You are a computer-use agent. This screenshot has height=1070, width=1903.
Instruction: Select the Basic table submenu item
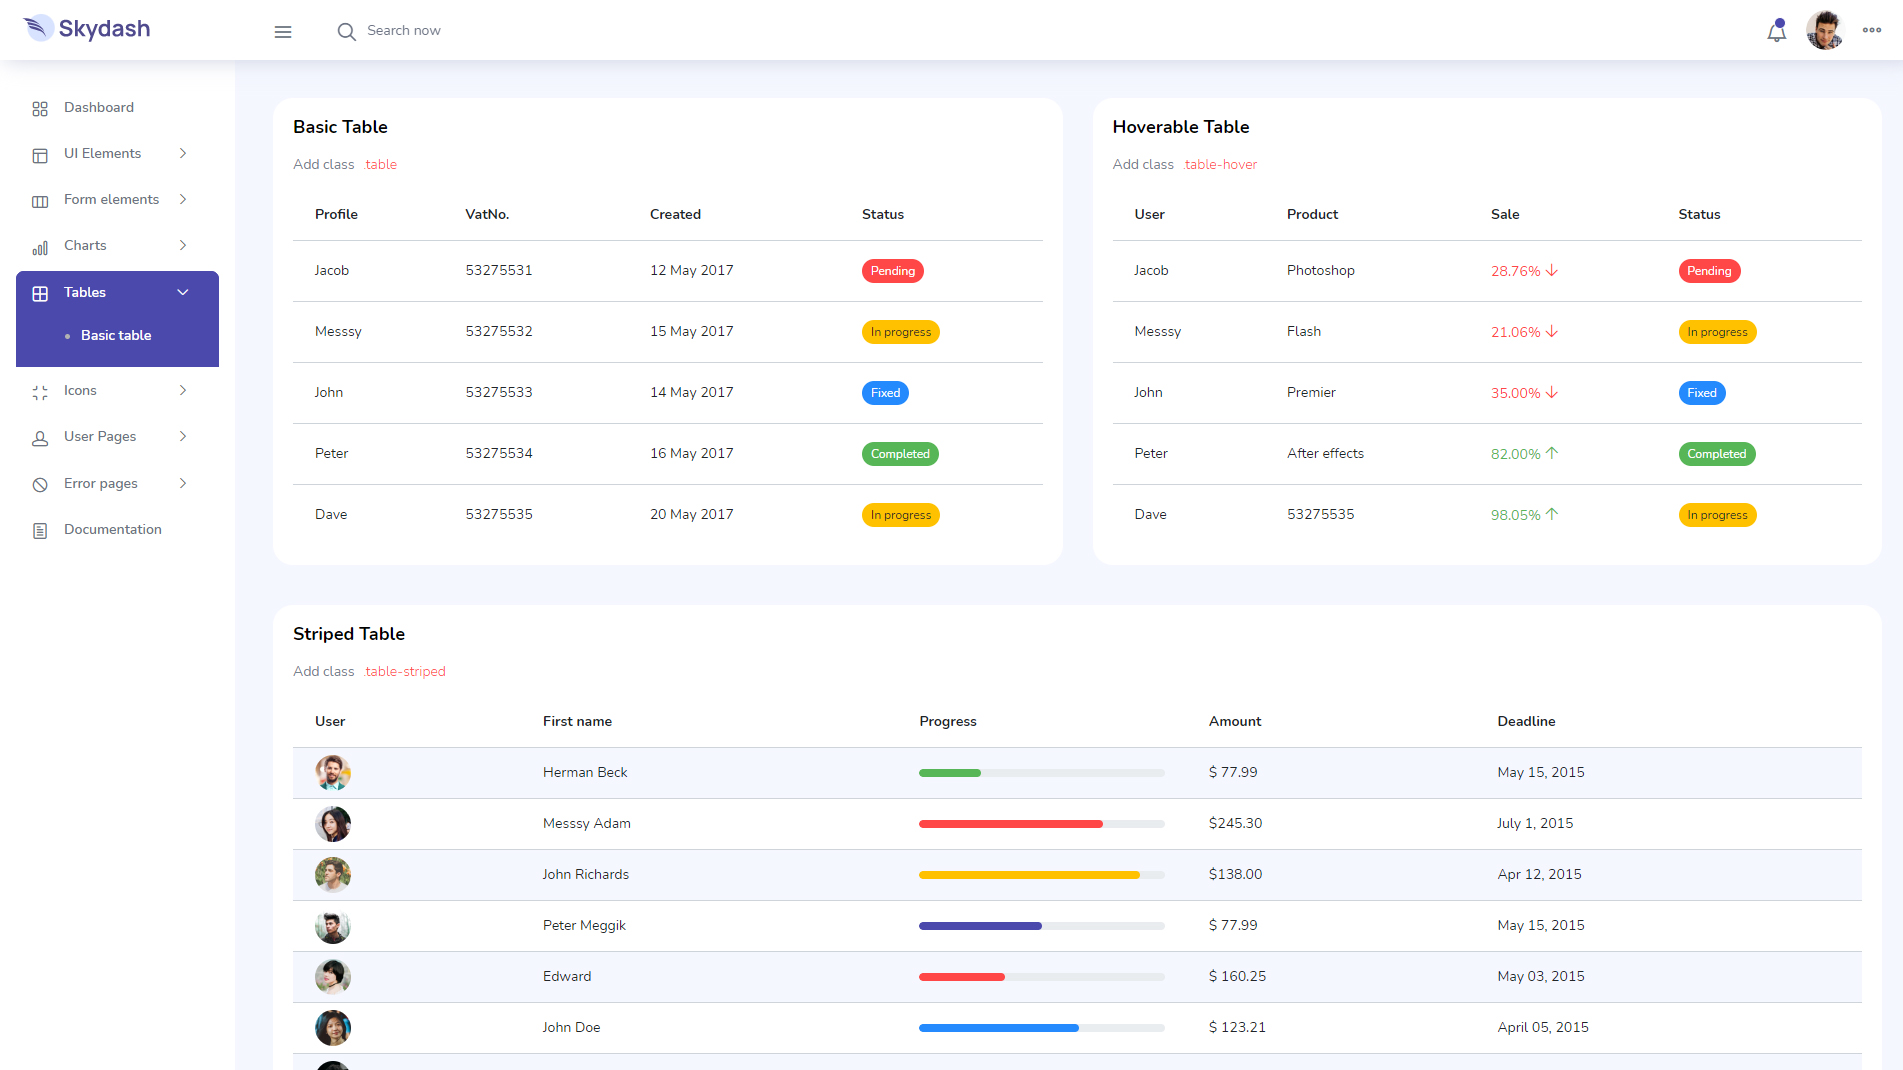116,335
